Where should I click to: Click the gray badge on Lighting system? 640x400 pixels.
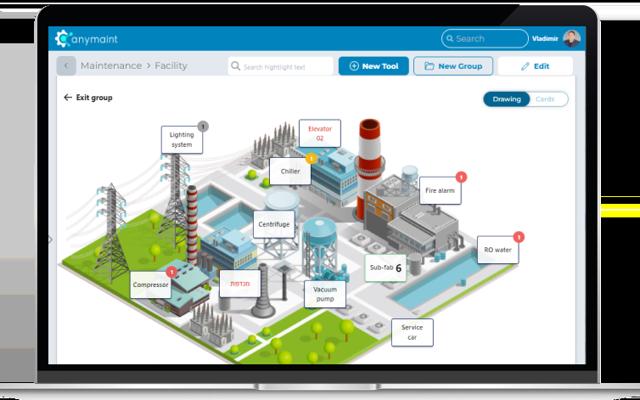pyautogui.click(x=203, y=127)
